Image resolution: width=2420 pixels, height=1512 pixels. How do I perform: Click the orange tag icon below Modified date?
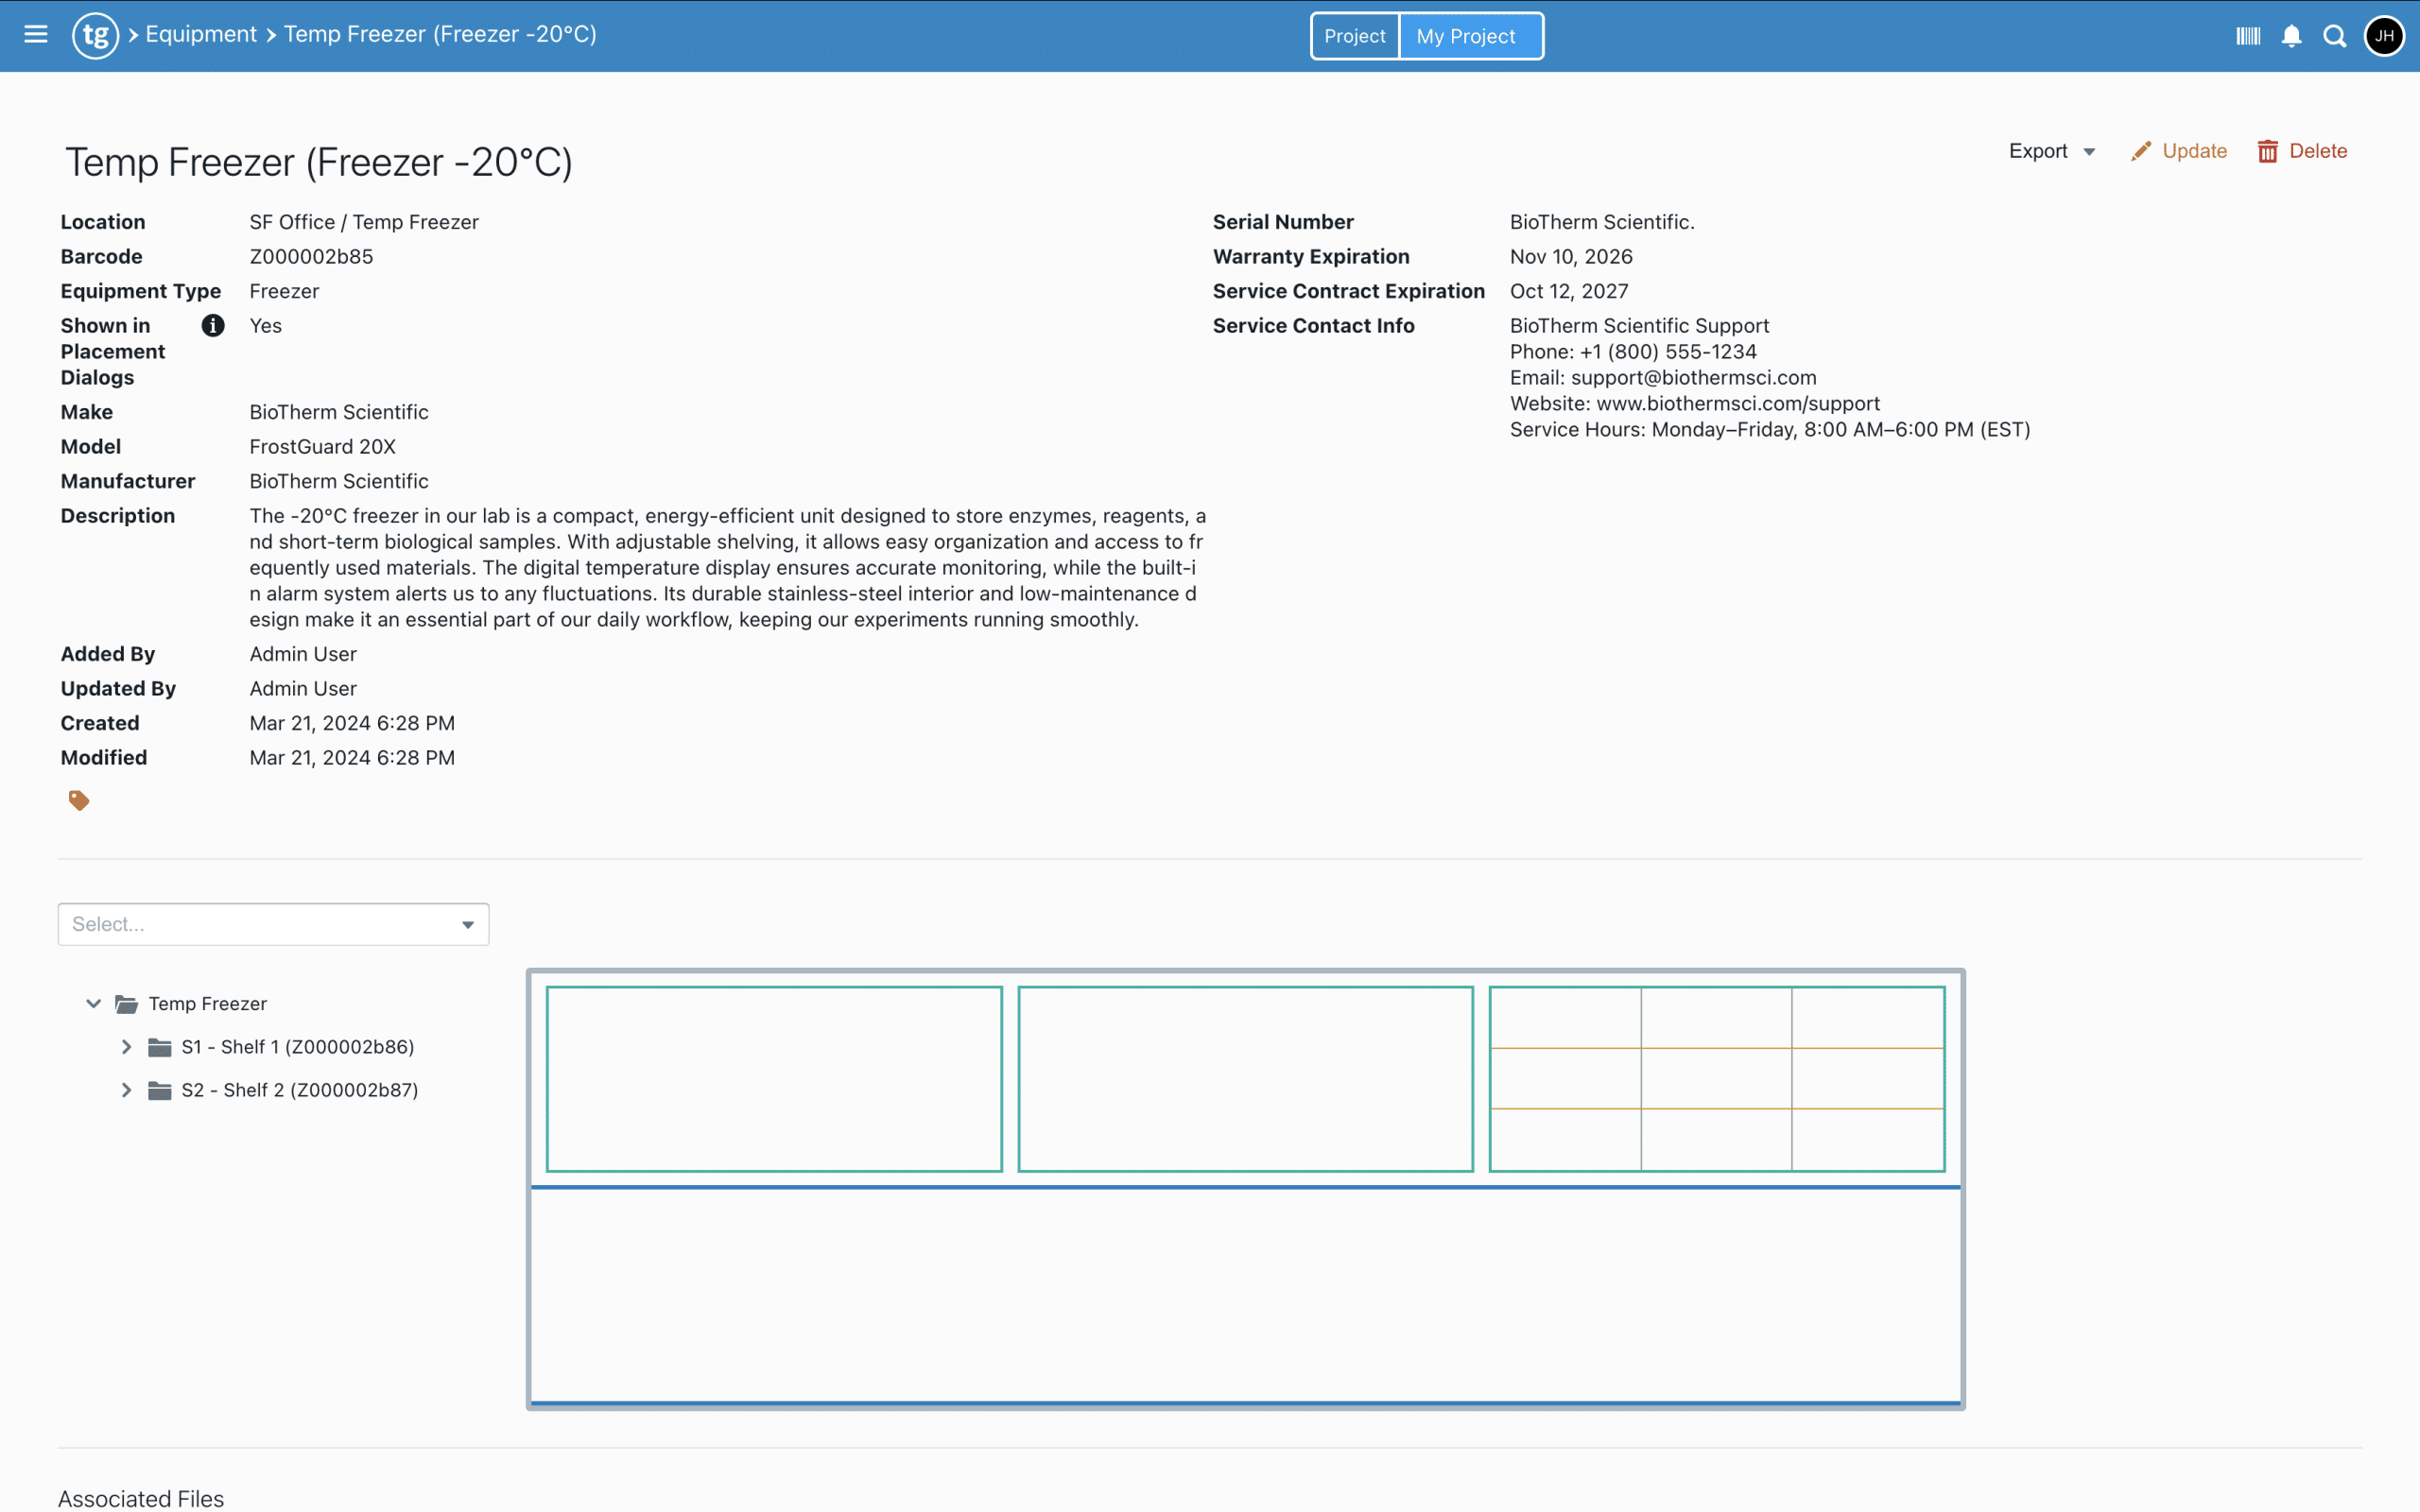(79, 799)
